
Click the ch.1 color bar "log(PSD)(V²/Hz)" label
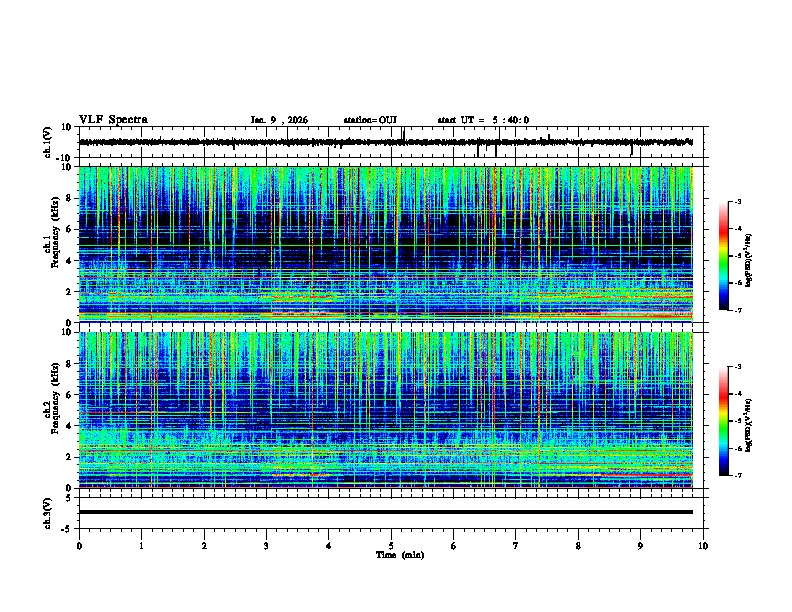point(749,260)
